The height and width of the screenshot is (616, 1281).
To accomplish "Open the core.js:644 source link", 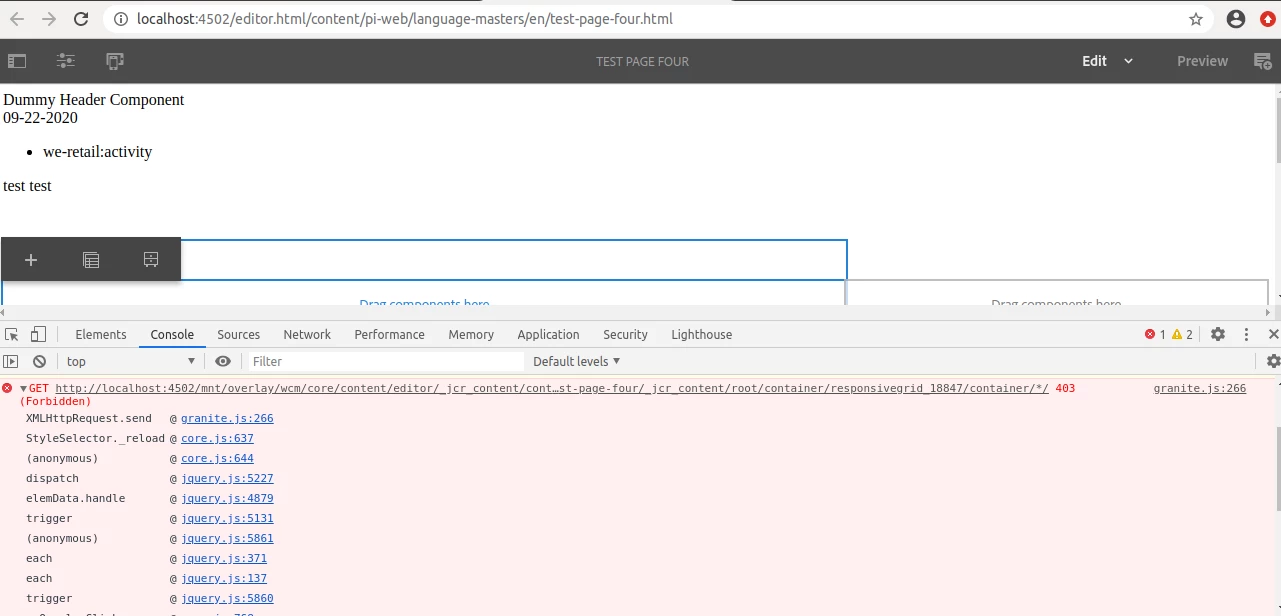I will (x=217, y=458).
